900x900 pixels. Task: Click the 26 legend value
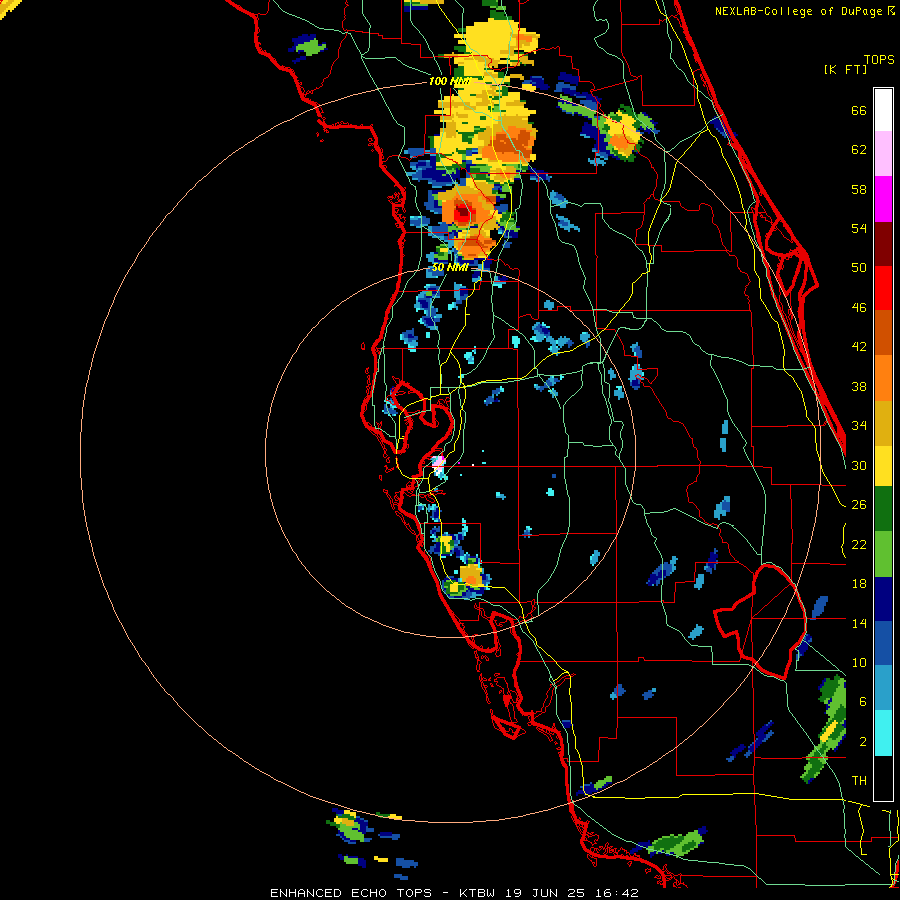coord(859,505)
